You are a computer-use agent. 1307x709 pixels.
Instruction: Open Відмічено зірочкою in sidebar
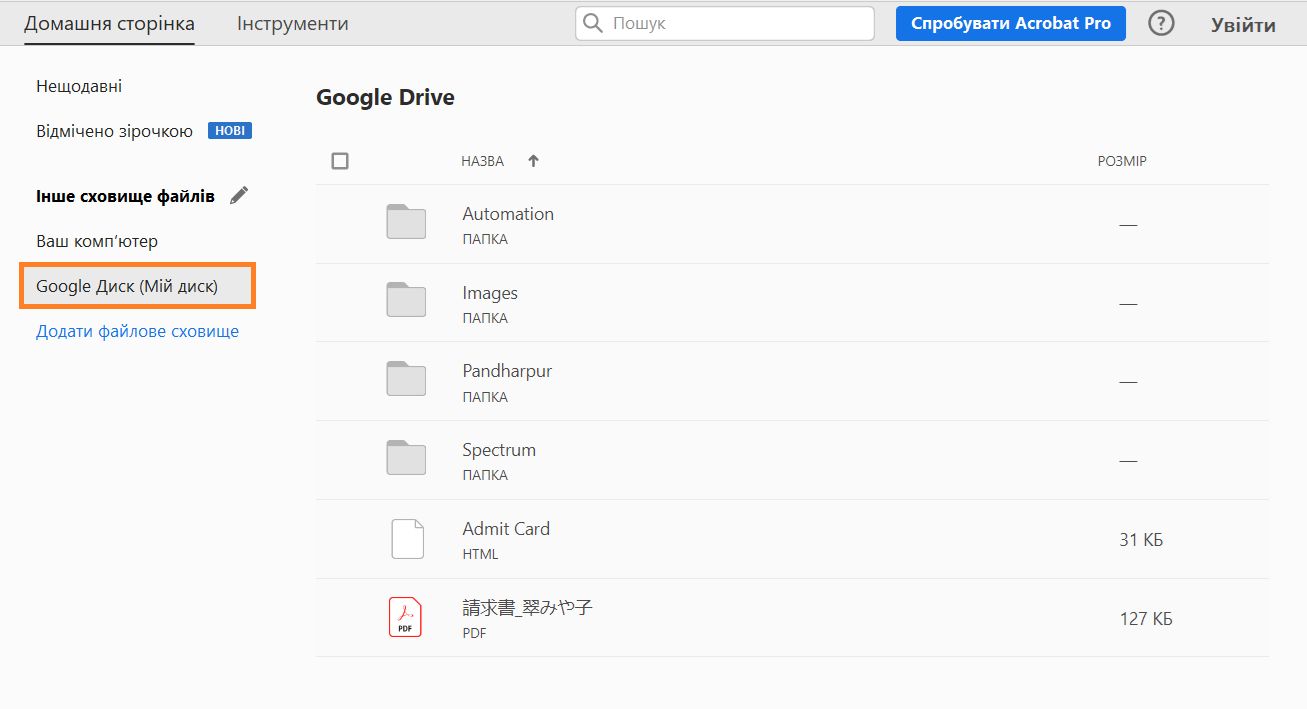(113, 129)
